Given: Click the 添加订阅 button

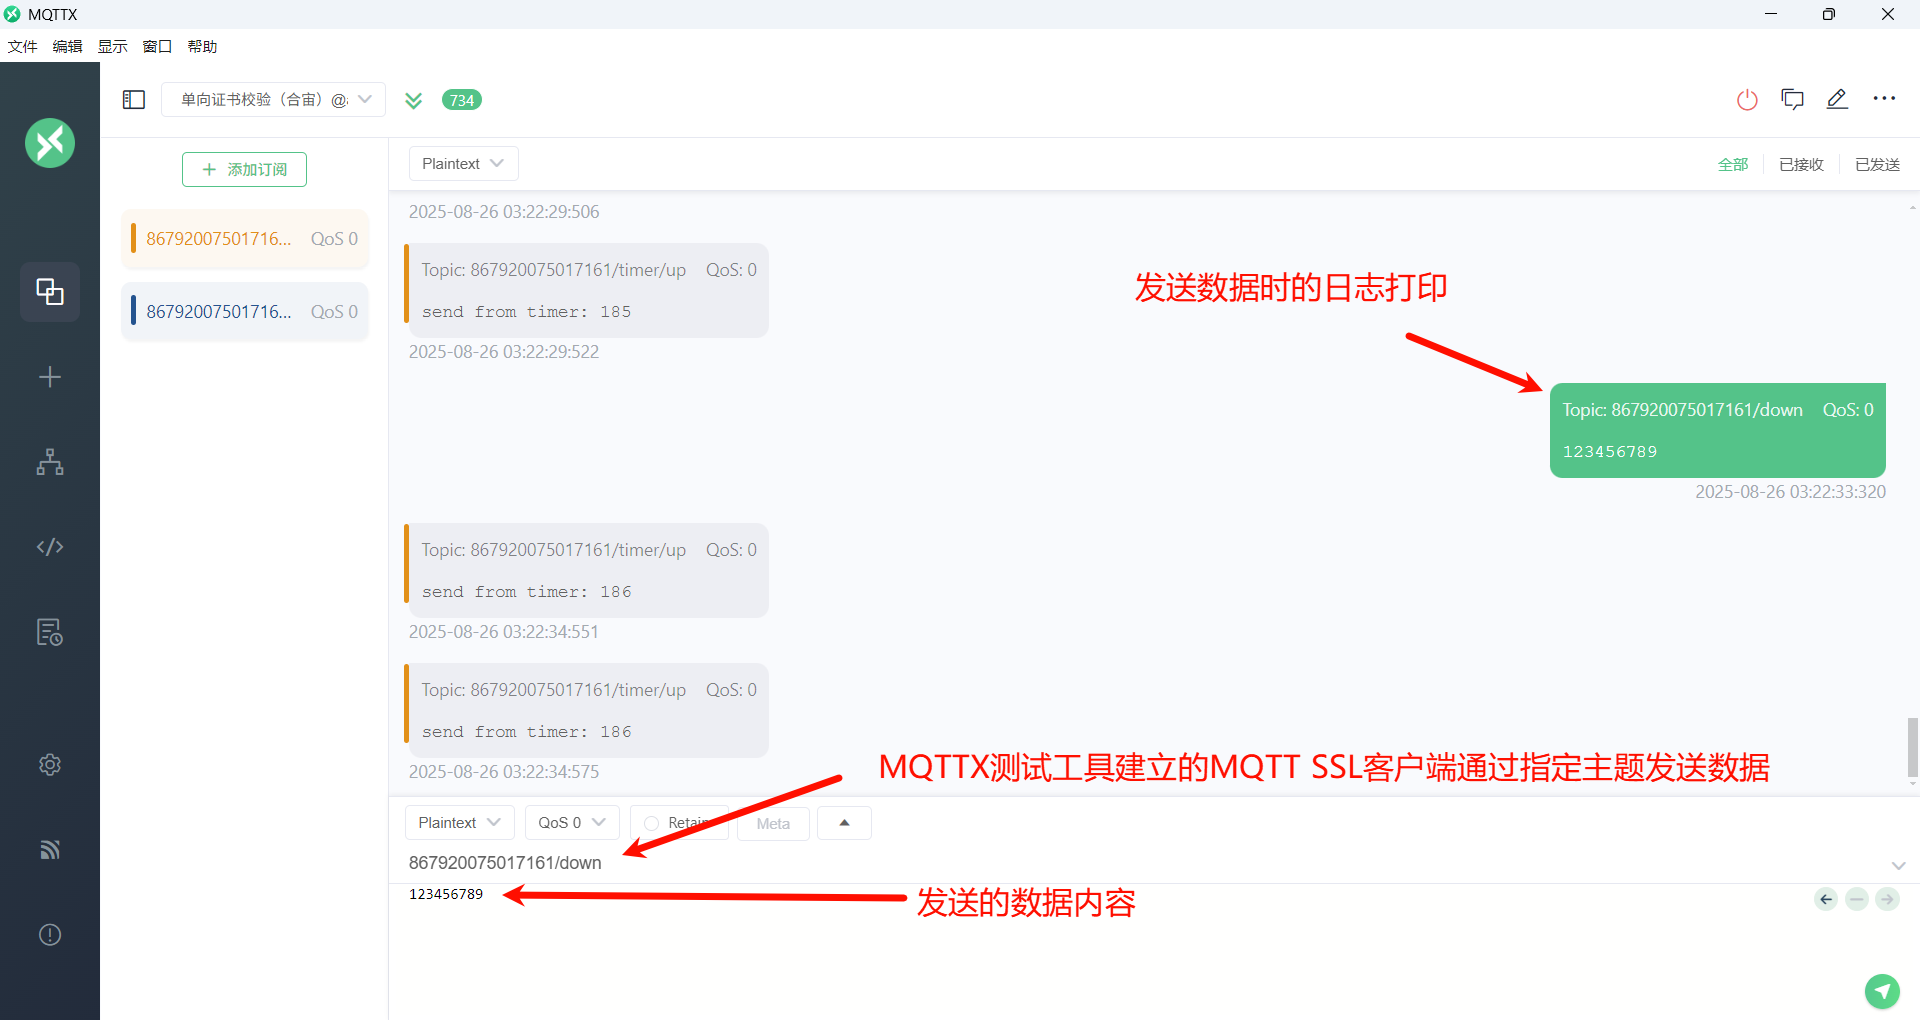Looking at the screenshot, I should (x=244, y=170).
